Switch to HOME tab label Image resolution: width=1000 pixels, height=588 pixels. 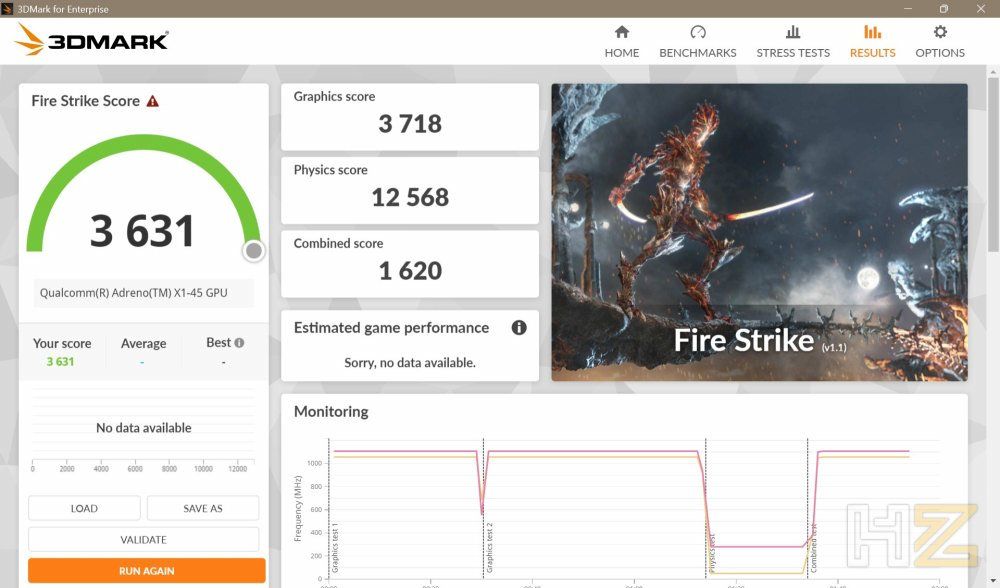click(622, 53)
